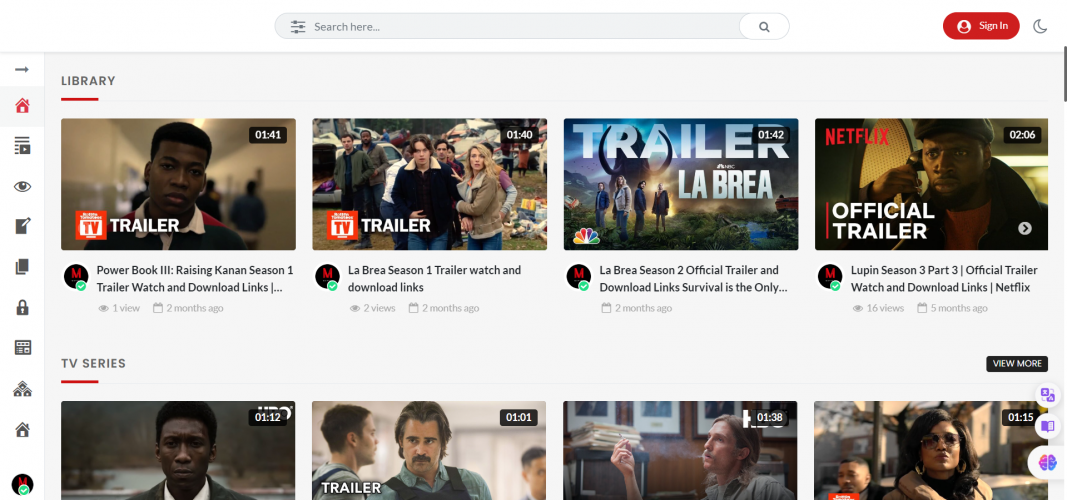Image resolution: width=1067 pixels, height=500 pixels.
Task: Open the Power Book III Raising Kanan thumbnail
Action: (x=178, y=184)
